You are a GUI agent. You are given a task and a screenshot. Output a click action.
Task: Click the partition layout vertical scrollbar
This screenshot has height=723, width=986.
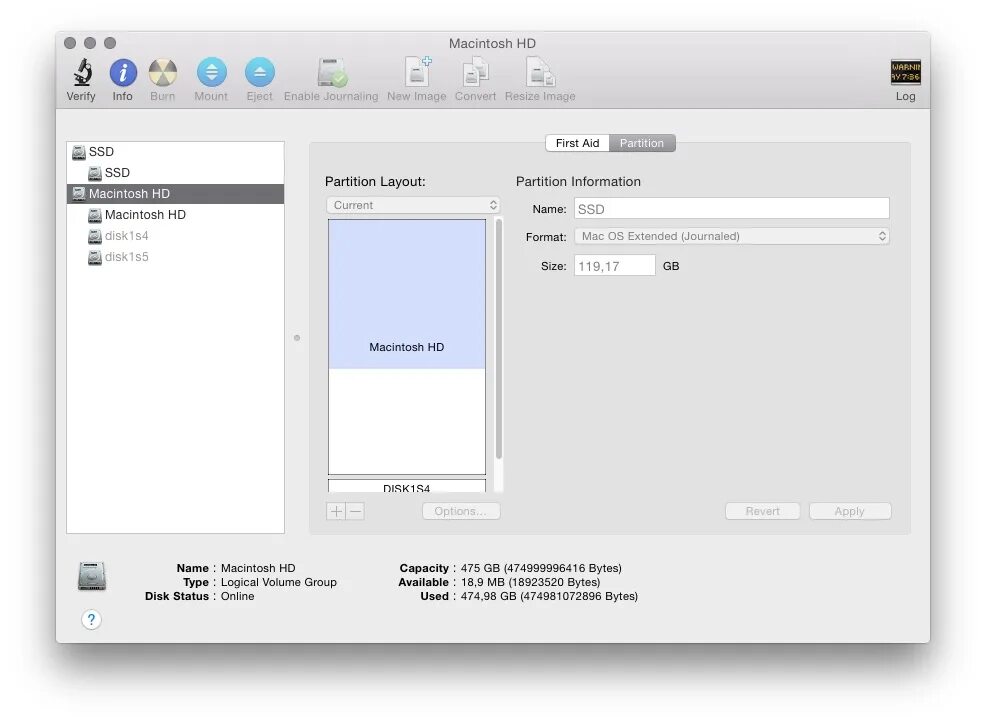pos(499,339)
